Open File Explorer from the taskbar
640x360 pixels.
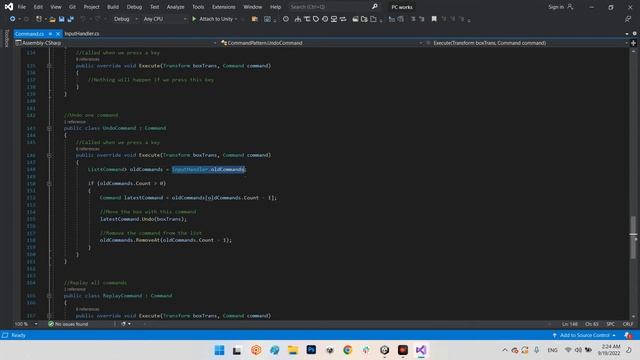coord(293,350)
